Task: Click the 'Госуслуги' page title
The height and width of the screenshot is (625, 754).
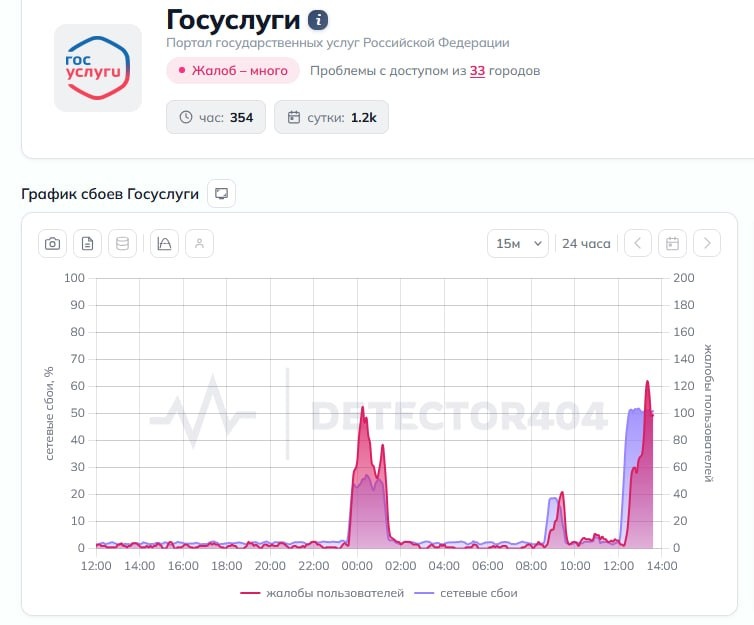Action: [x=233, y=20]
